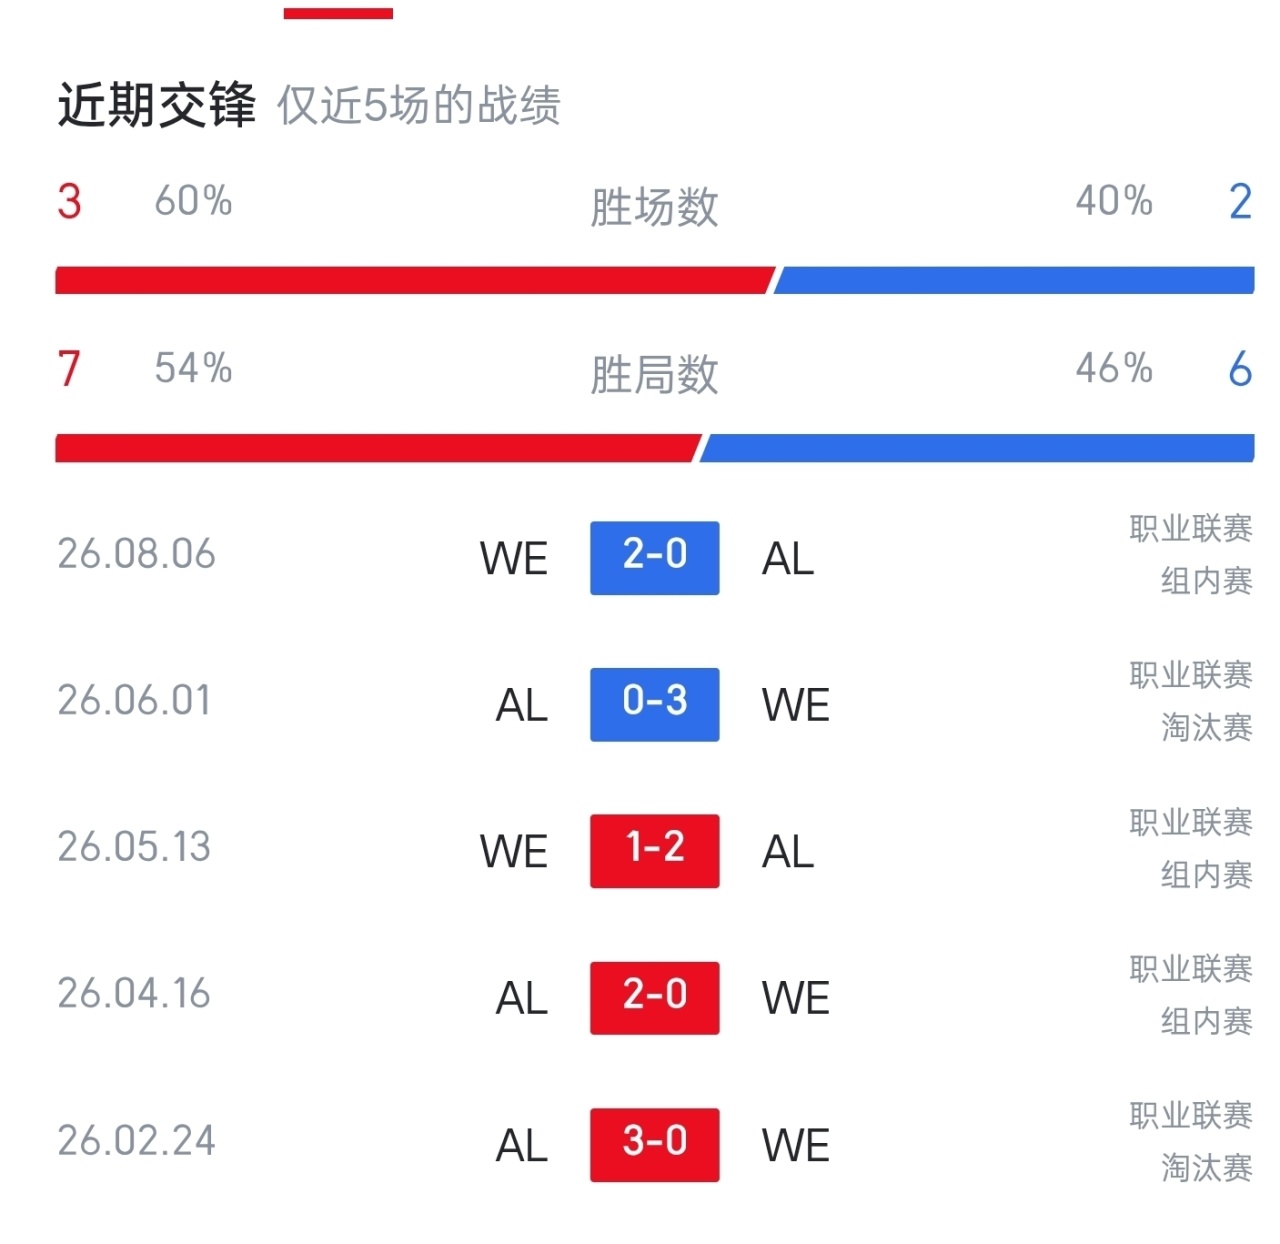Tap the 职业联赛 组内赛 label on 26.08.06 row

(1191, 554)
